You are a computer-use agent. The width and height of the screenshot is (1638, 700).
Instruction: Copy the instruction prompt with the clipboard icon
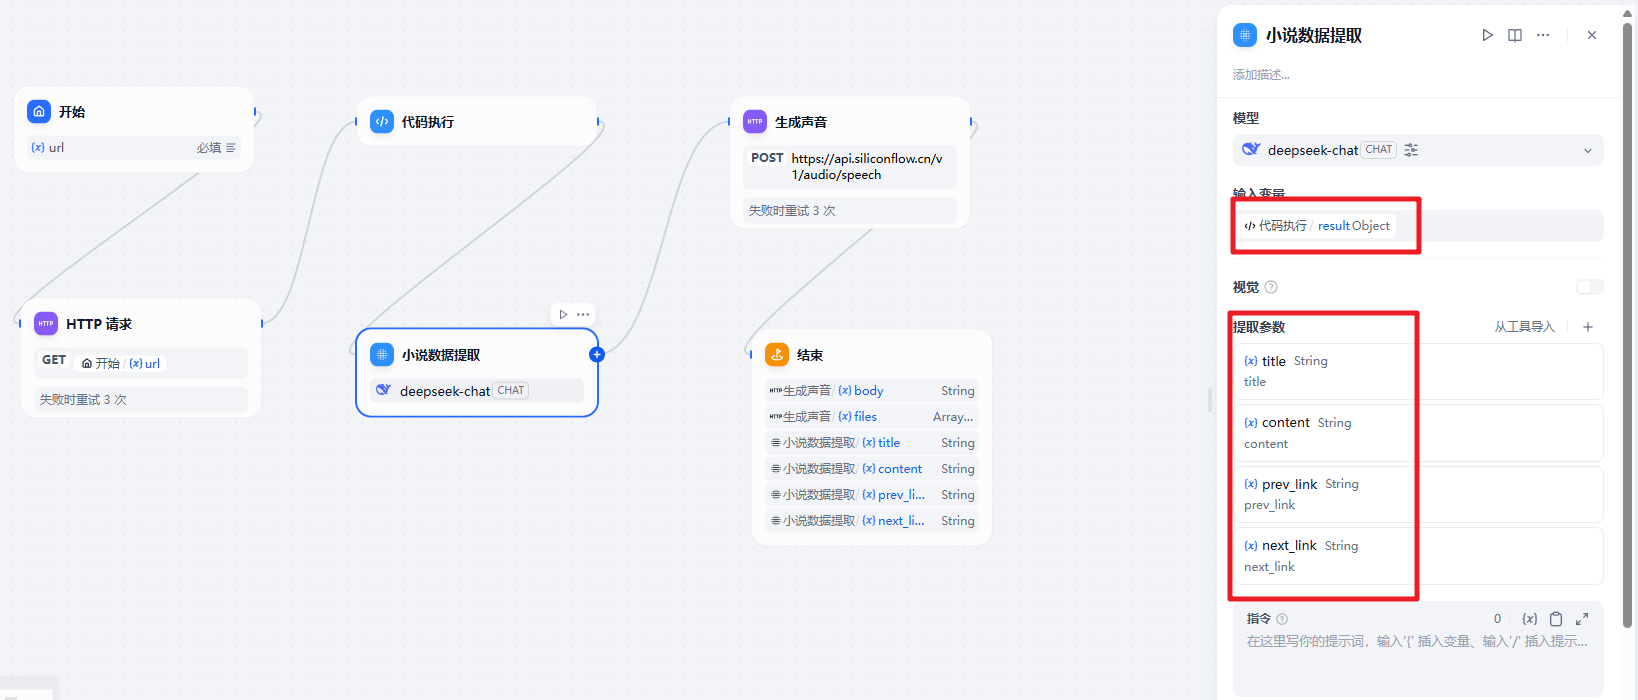pos(1556,619)
